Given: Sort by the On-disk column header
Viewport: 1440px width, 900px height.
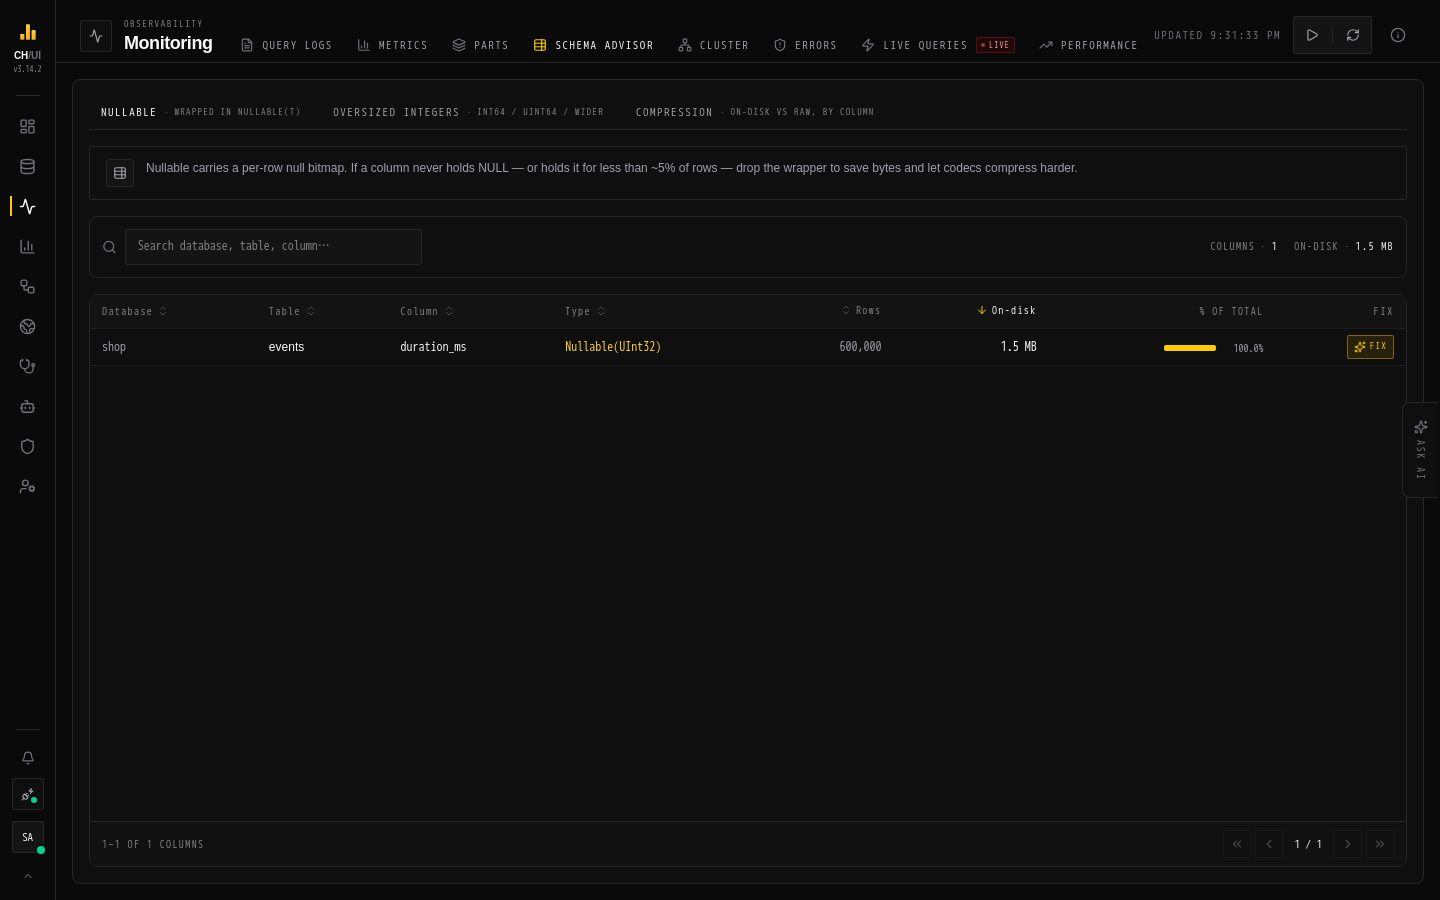Looking at the screenshot, I should tap(1006, 311).
